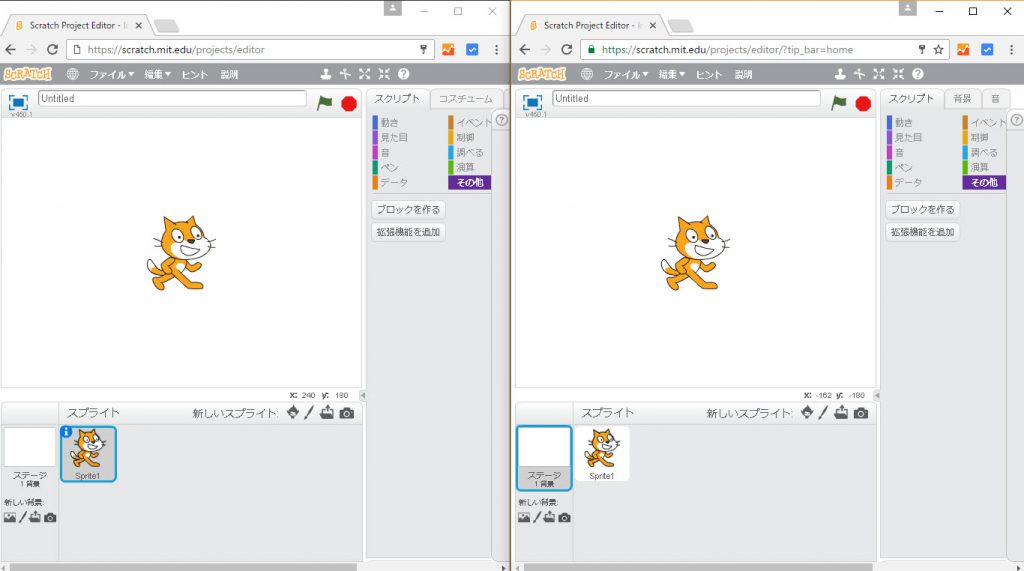Click project title field in left window

(x=172, y=98)
